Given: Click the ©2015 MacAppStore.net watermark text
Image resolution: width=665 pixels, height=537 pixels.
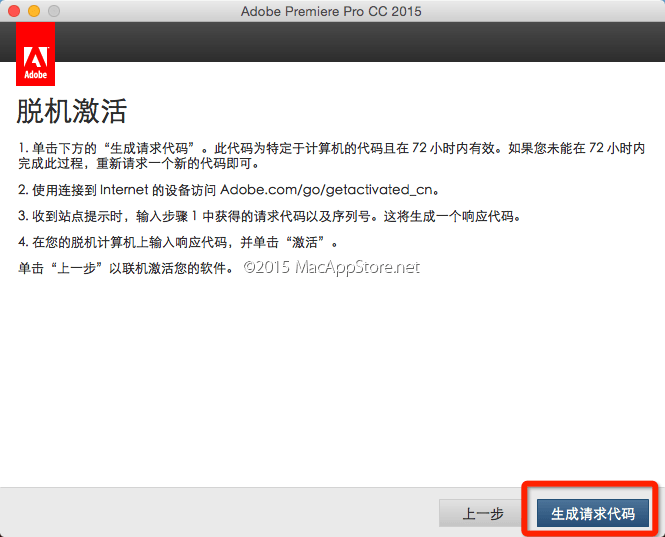Looking at the screenshot, I should point(331,267).
